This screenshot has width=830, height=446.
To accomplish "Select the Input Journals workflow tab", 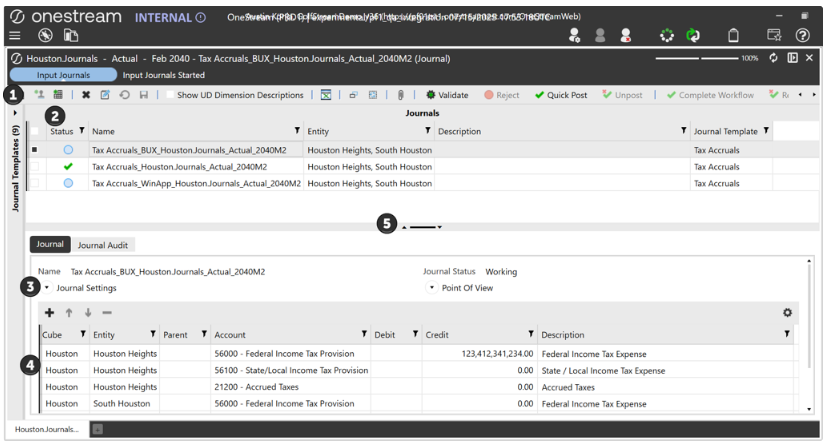I will (63, 75).
